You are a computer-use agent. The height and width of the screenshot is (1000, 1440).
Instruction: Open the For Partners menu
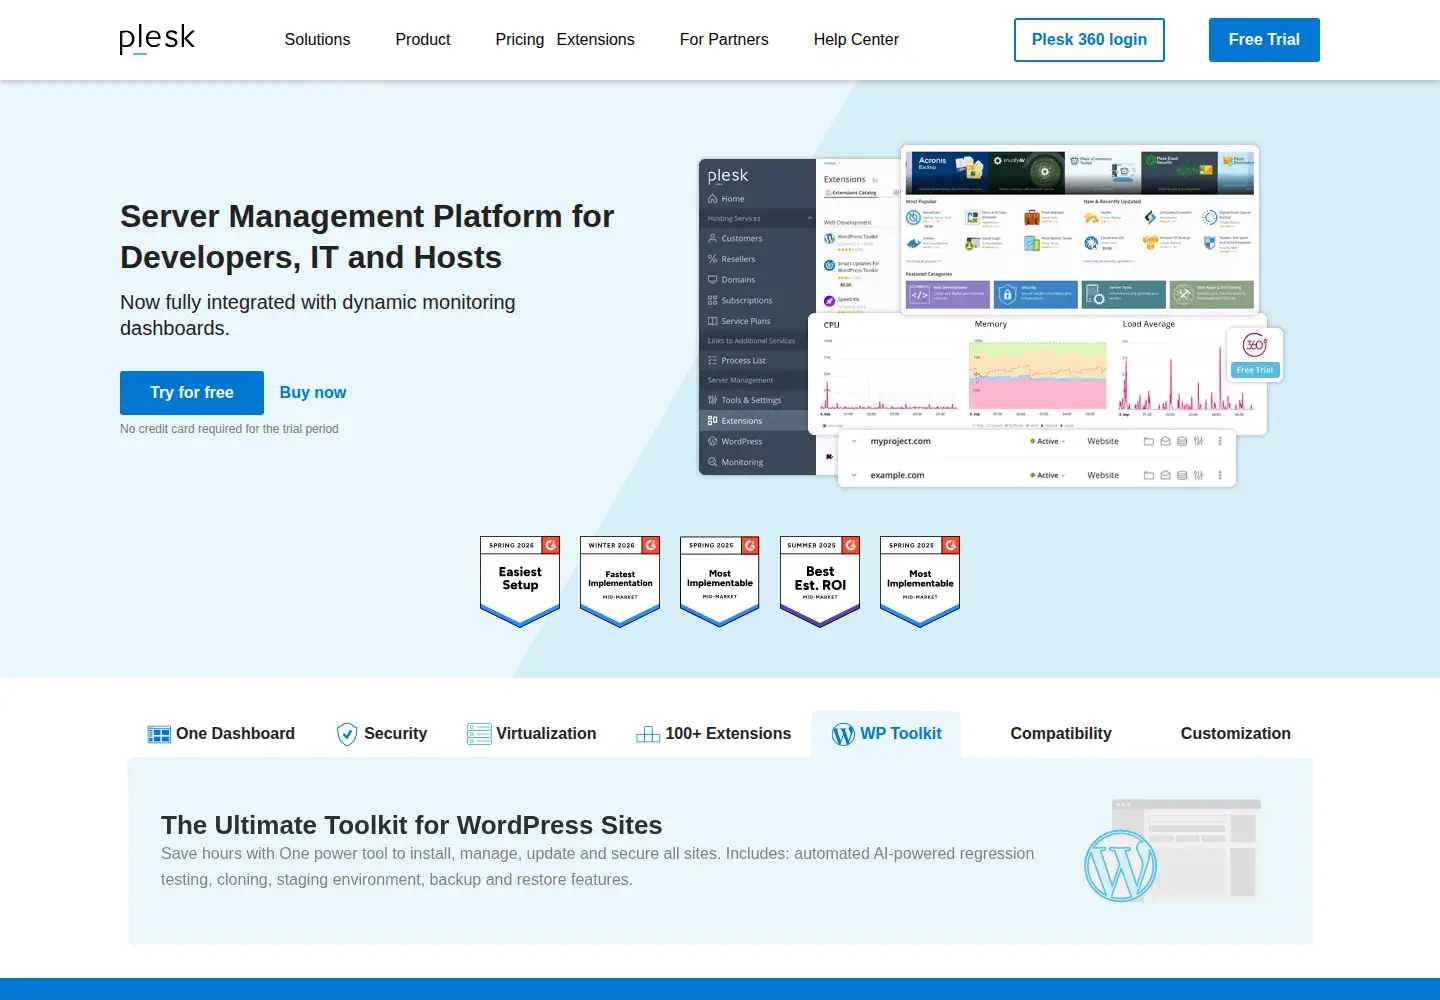click(724, 40)
